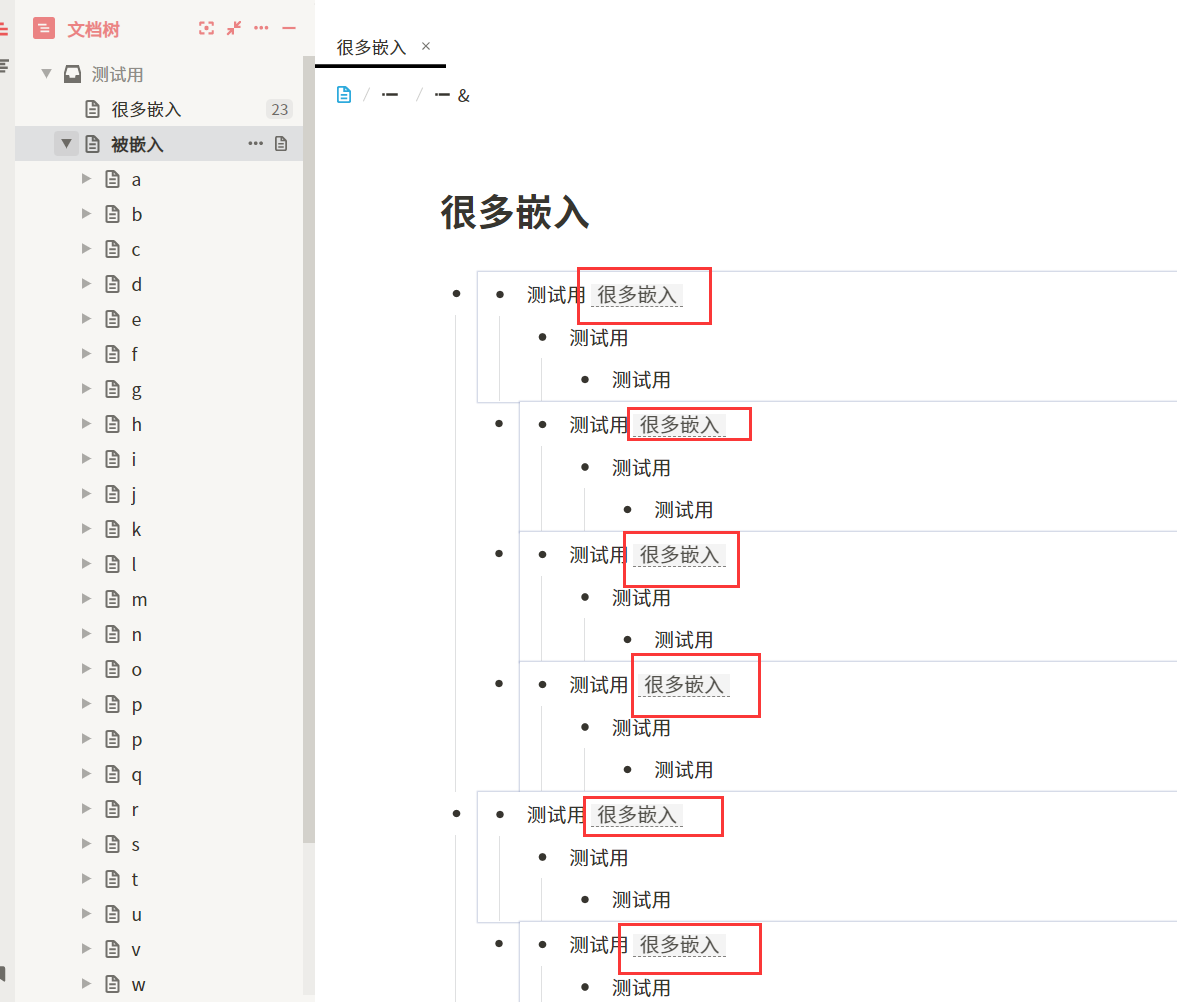
Task: Collapse the 被嵌入 document node
Action: tap(66, 143)
